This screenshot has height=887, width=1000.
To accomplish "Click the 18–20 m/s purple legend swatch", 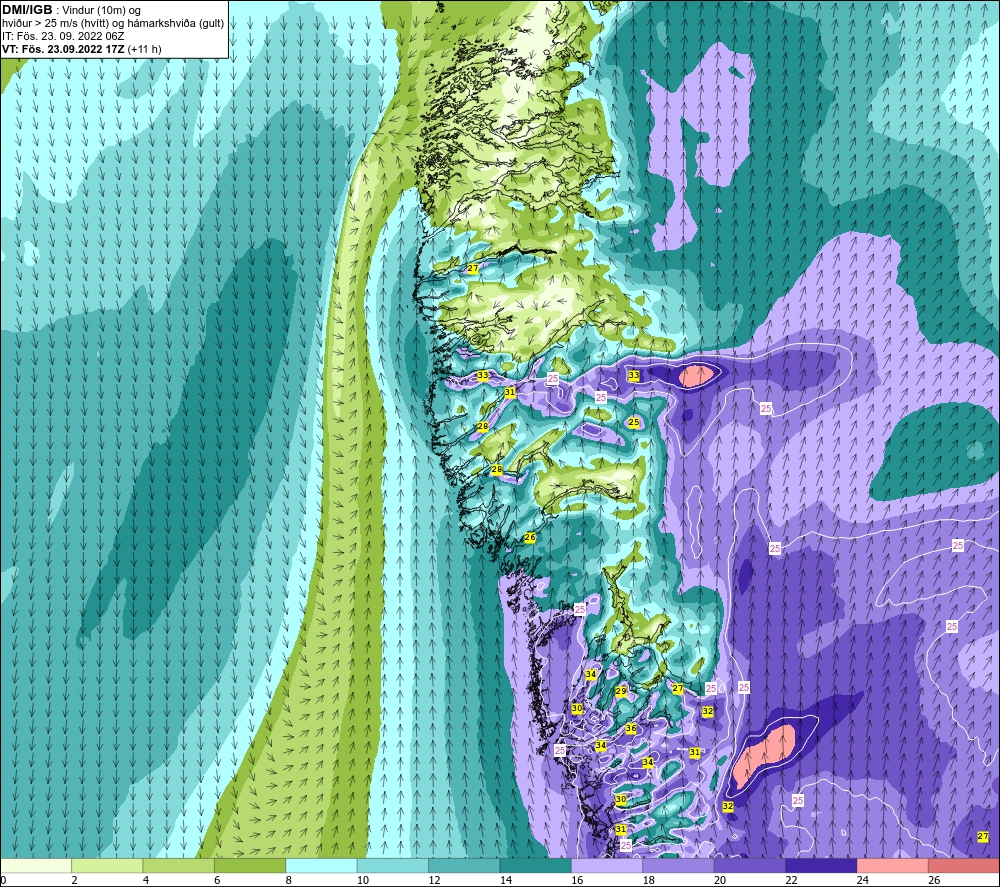I will [x=679, y=865].
